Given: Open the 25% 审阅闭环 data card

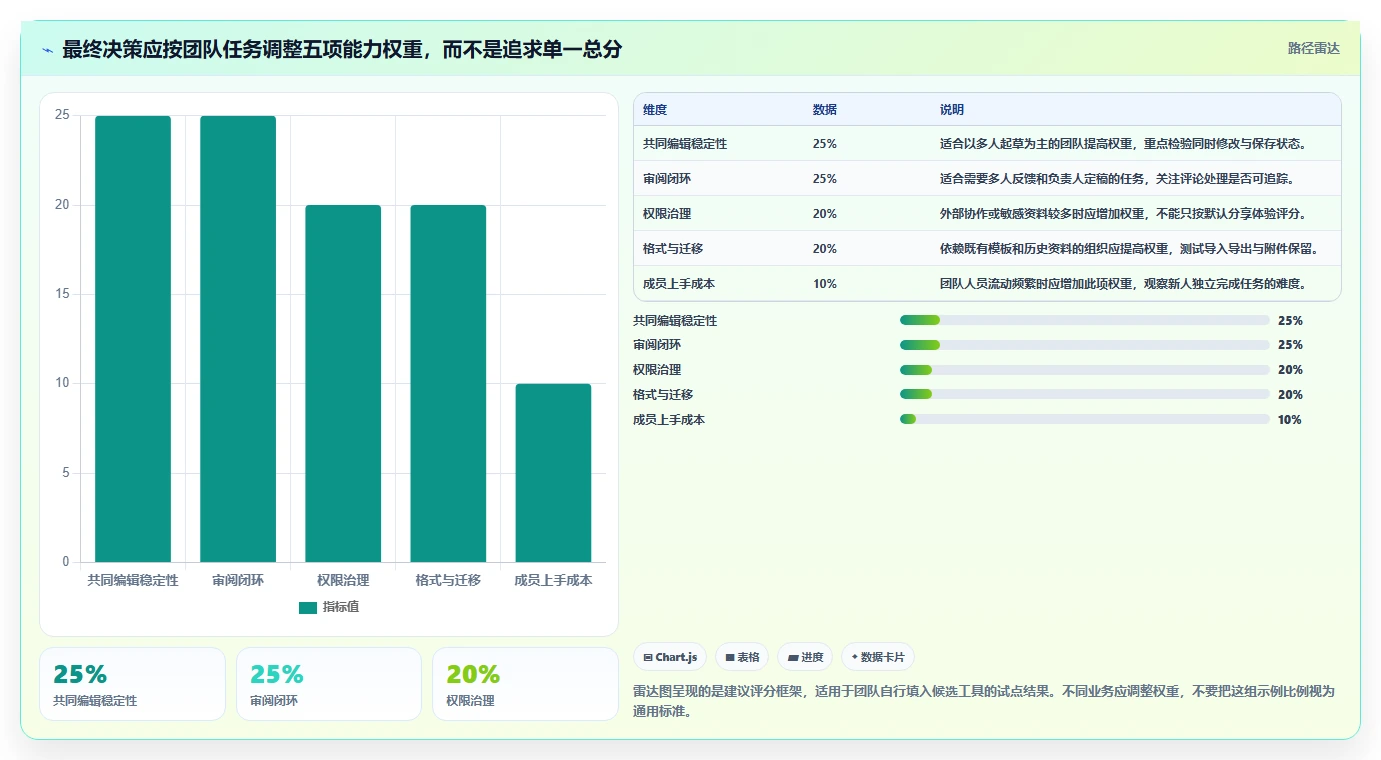Looking at the screenshot, I should click(329, 684).
